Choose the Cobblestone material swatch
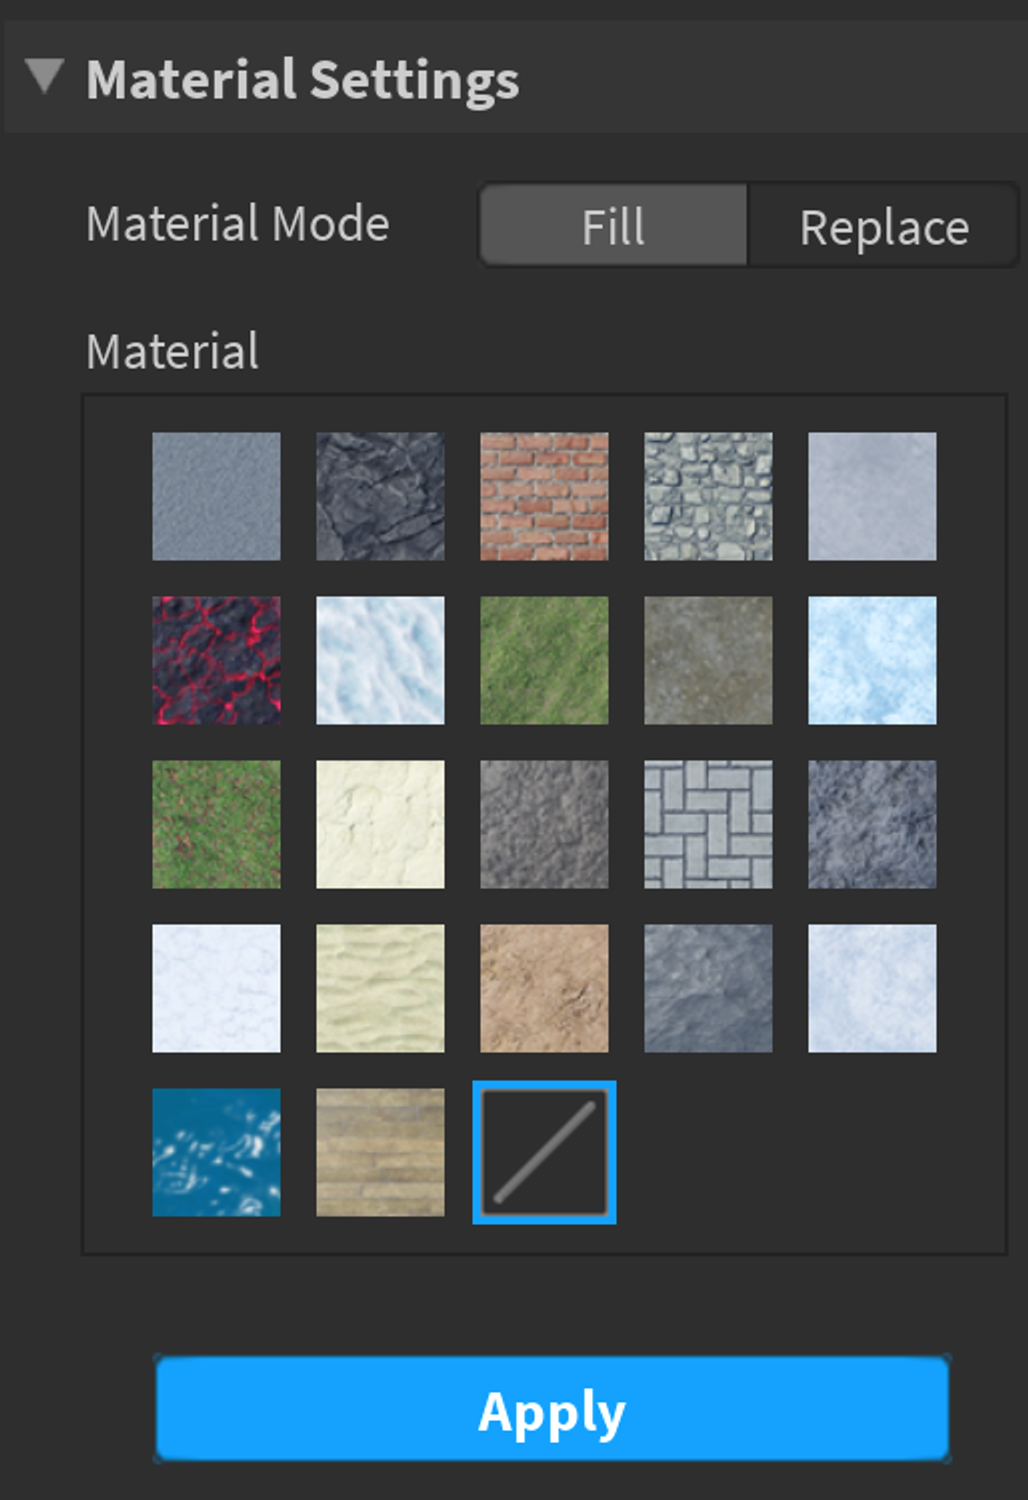Viewport: 1028px width, 1500px height. [x=708, y=496]
